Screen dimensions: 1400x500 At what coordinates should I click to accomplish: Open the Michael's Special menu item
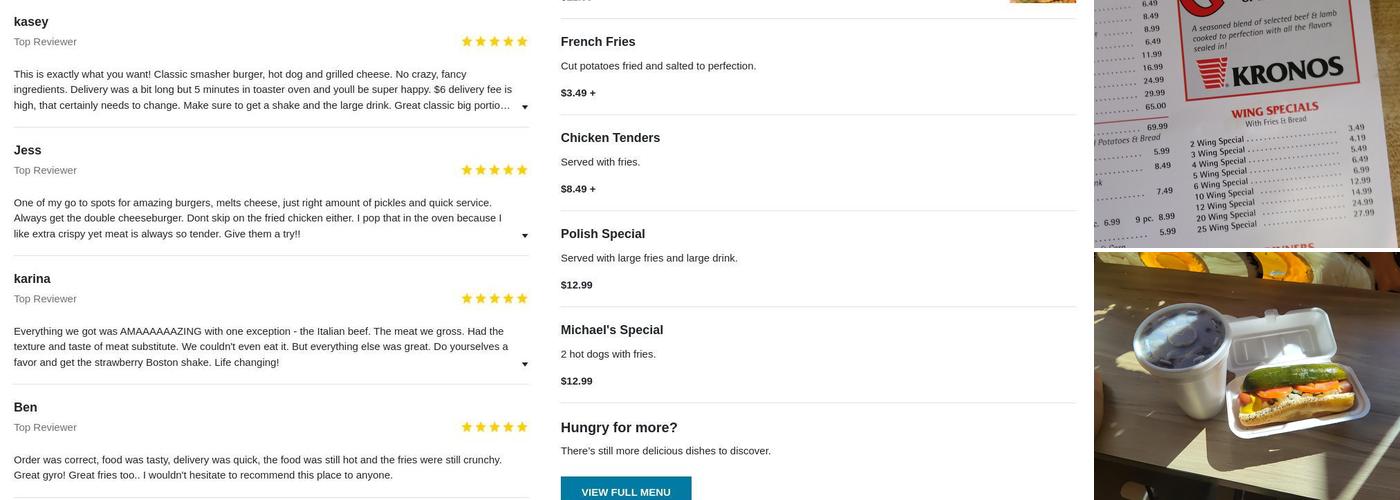(612, 330)
